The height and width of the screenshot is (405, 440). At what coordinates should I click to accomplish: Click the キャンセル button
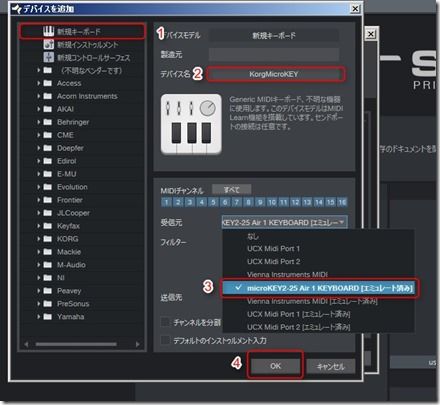point(331,366)
